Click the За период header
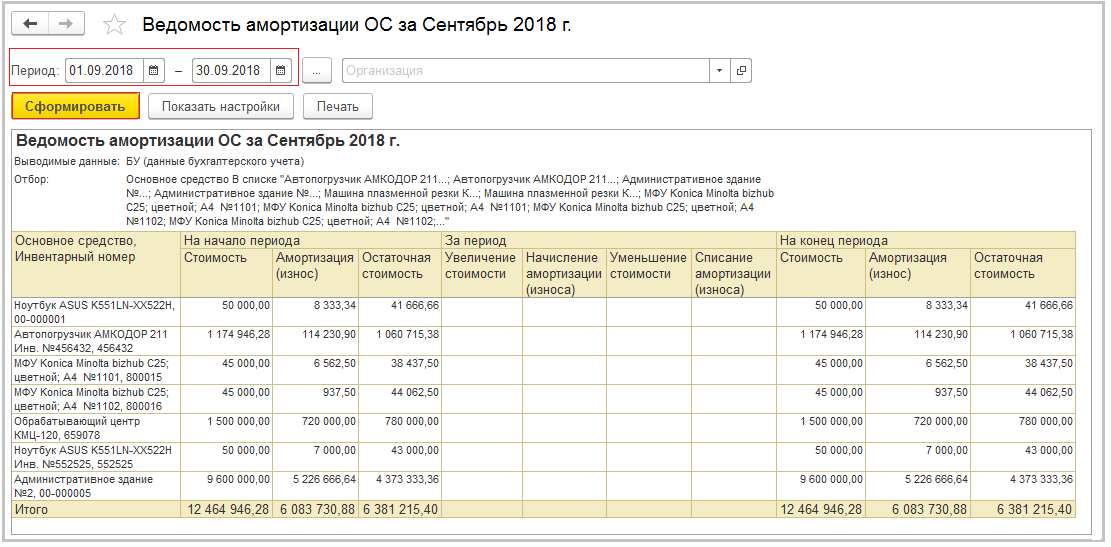The height and width of the screenshot is (547, 1111). (x=609, y=240)
